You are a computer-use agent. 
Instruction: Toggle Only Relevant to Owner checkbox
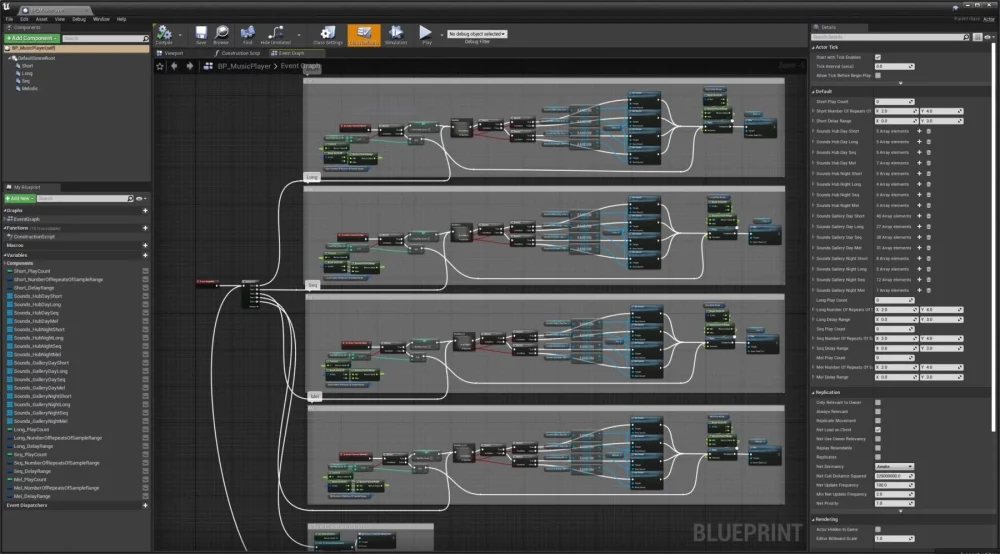point(878,402)
